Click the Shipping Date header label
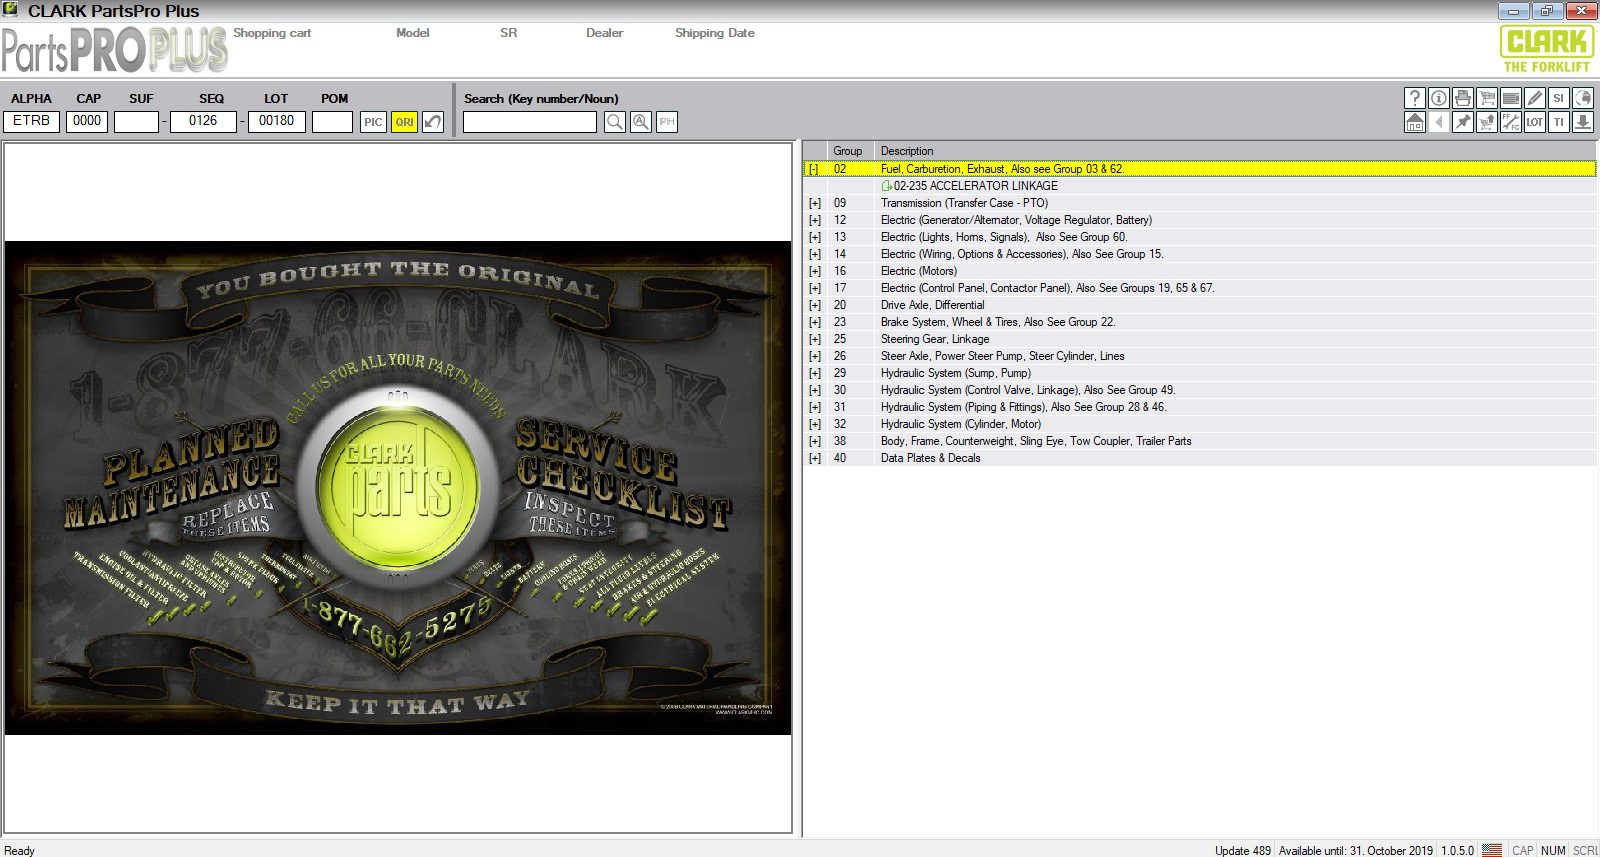1600x857 pixels. [x=715, y=33]
